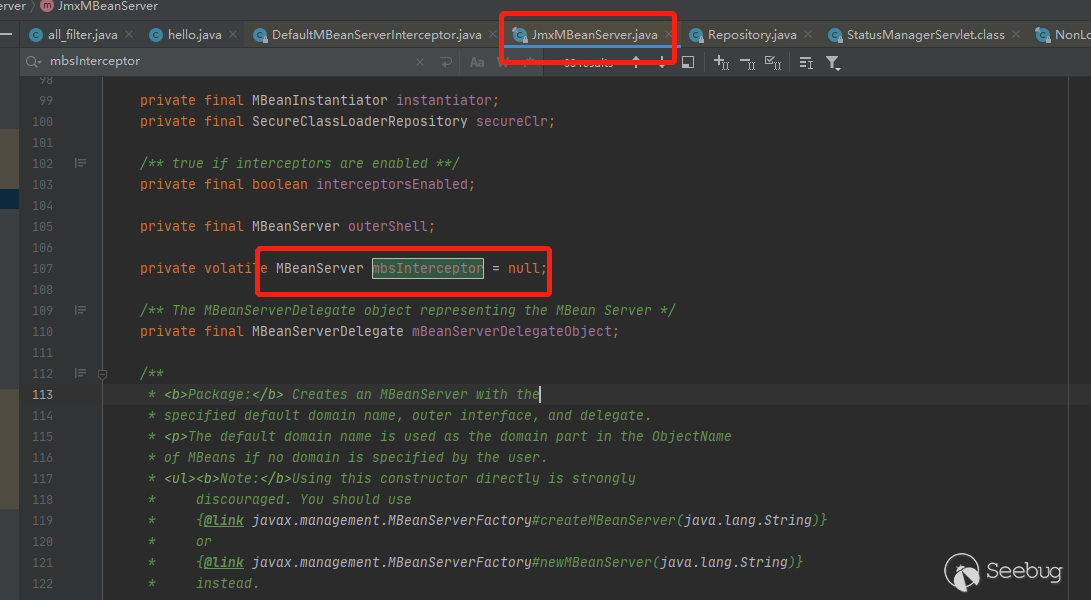The width and height of the screenshot is (1091, 600).
Task: Open the search filter options dropdown
Action: [x=833, y=62]
